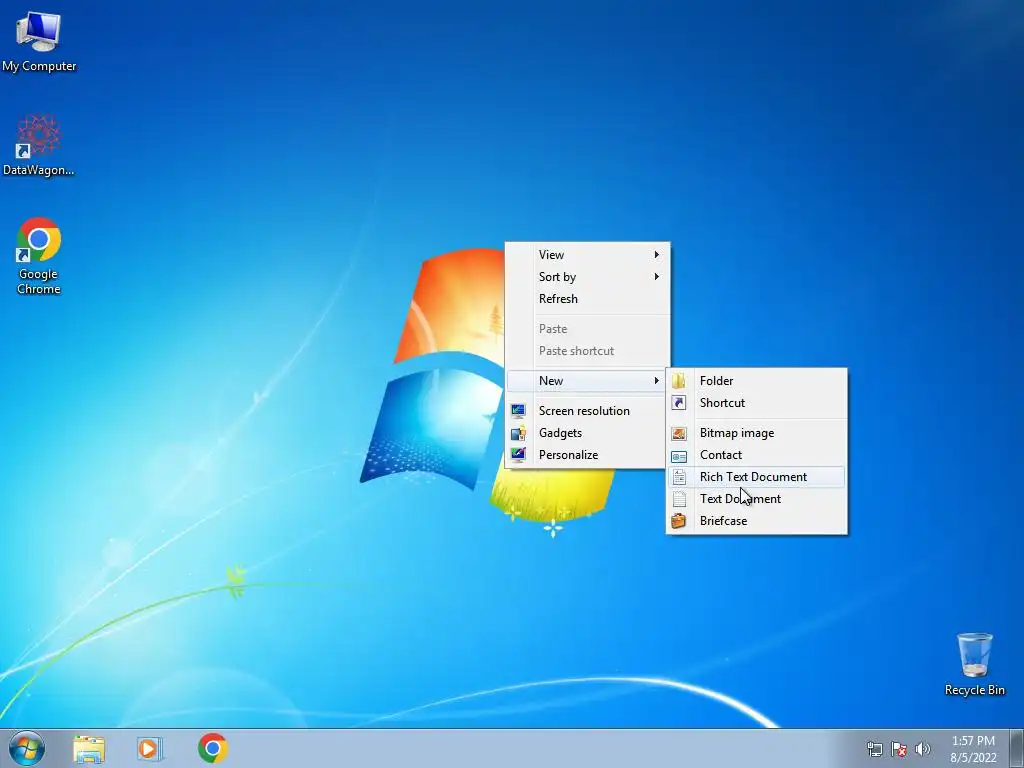Launch Chrome from the taskbar
This screenshot has width=1024, height=768.
213,748
